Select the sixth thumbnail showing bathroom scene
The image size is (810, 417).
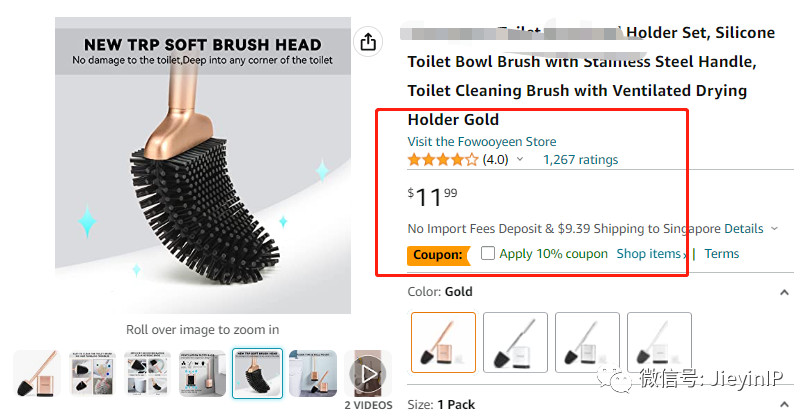[313, 374]
